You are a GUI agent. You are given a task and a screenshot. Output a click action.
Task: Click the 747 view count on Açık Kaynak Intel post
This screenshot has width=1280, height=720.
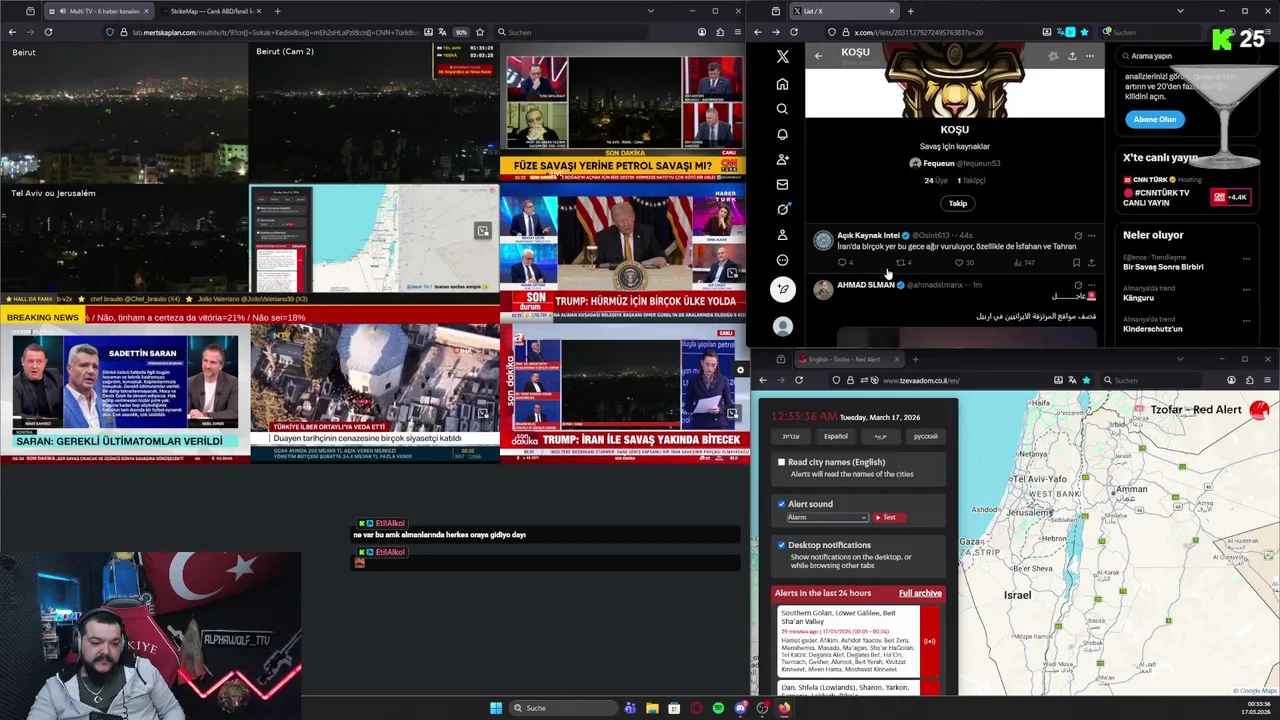1024,263
